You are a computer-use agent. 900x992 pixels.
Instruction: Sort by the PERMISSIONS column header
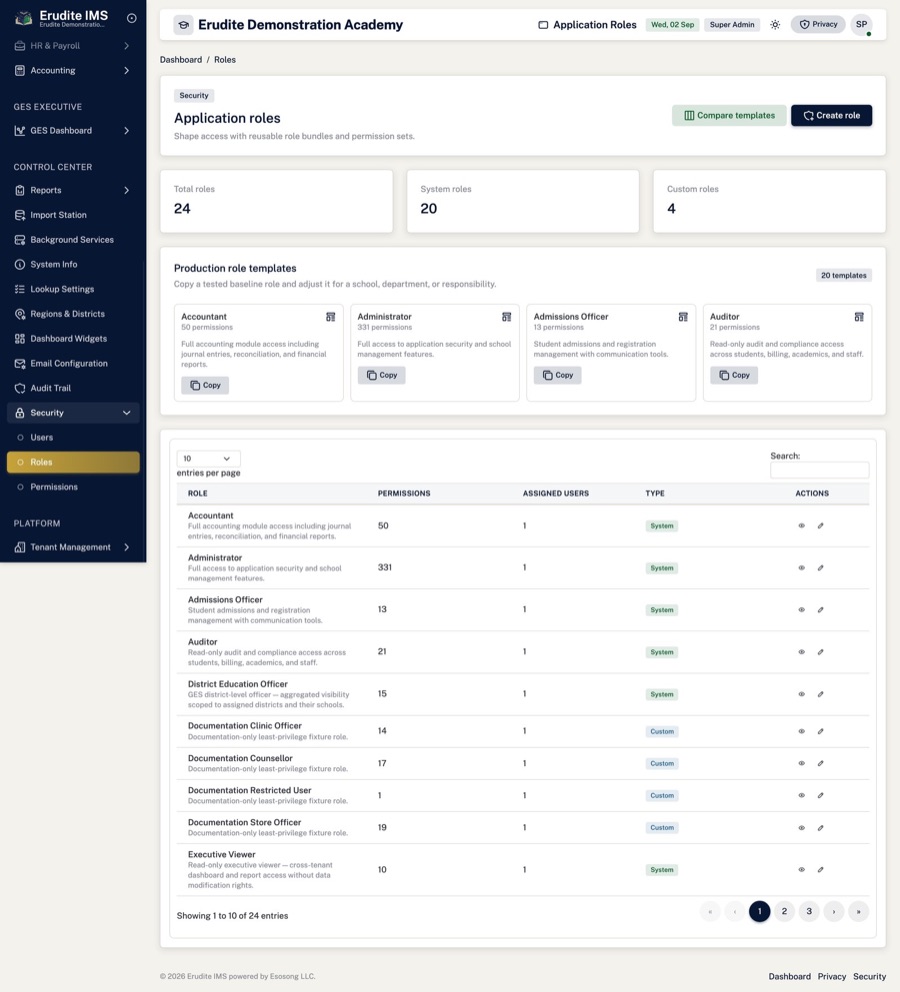(x=404, y=493)
